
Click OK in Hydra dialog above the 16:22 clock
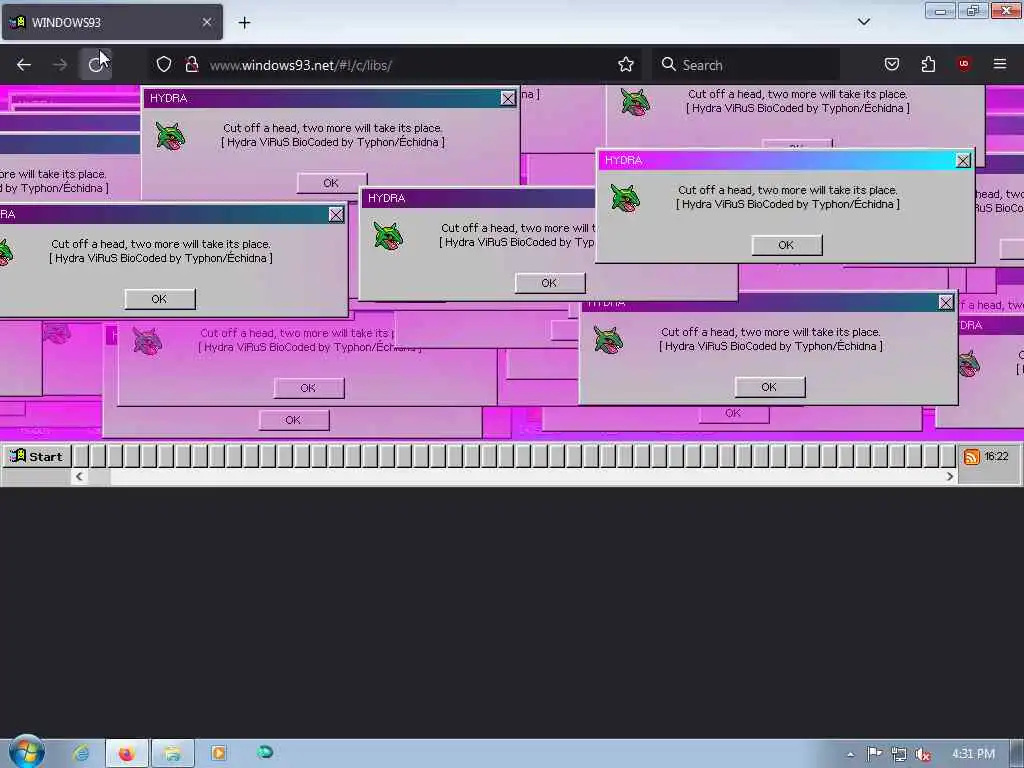(769, 387)
